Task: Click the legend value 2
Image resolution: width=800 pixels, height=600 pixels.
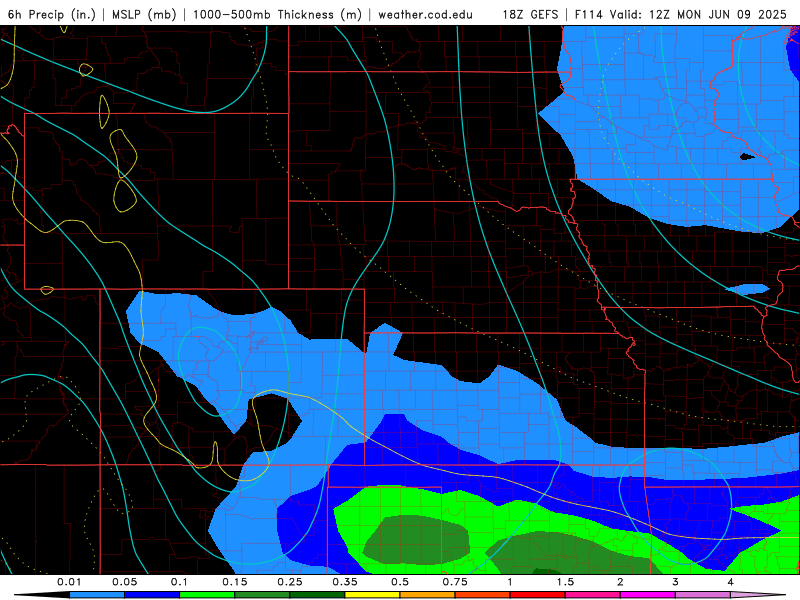Action: pos(620,582)
